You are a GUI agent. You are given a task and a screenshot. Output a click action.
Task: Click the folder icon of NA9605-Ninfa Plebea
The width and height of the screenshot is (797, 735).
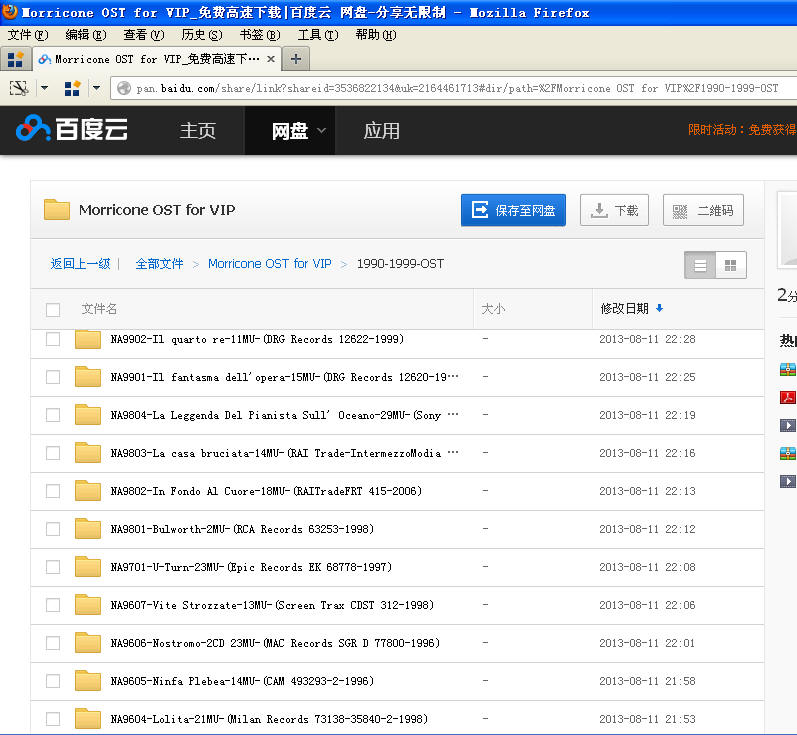87,681
